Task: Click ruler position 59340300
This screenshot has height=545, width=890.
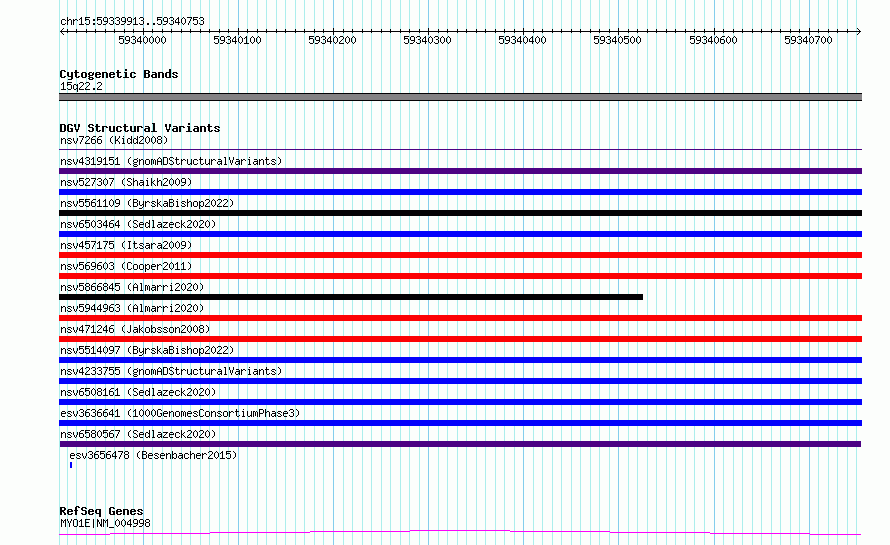Action: coord(427,40)
